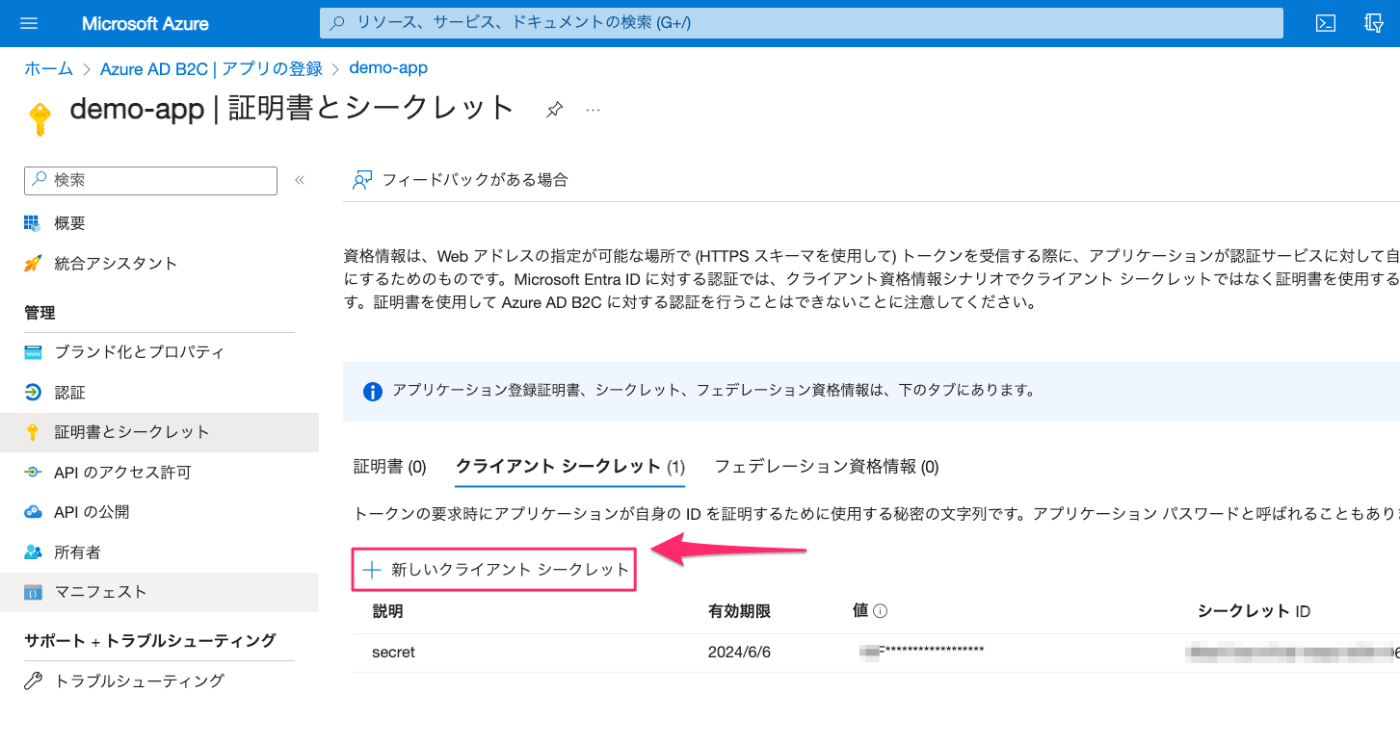Click the Expose an API cloud icon

(x=33, y=512)
